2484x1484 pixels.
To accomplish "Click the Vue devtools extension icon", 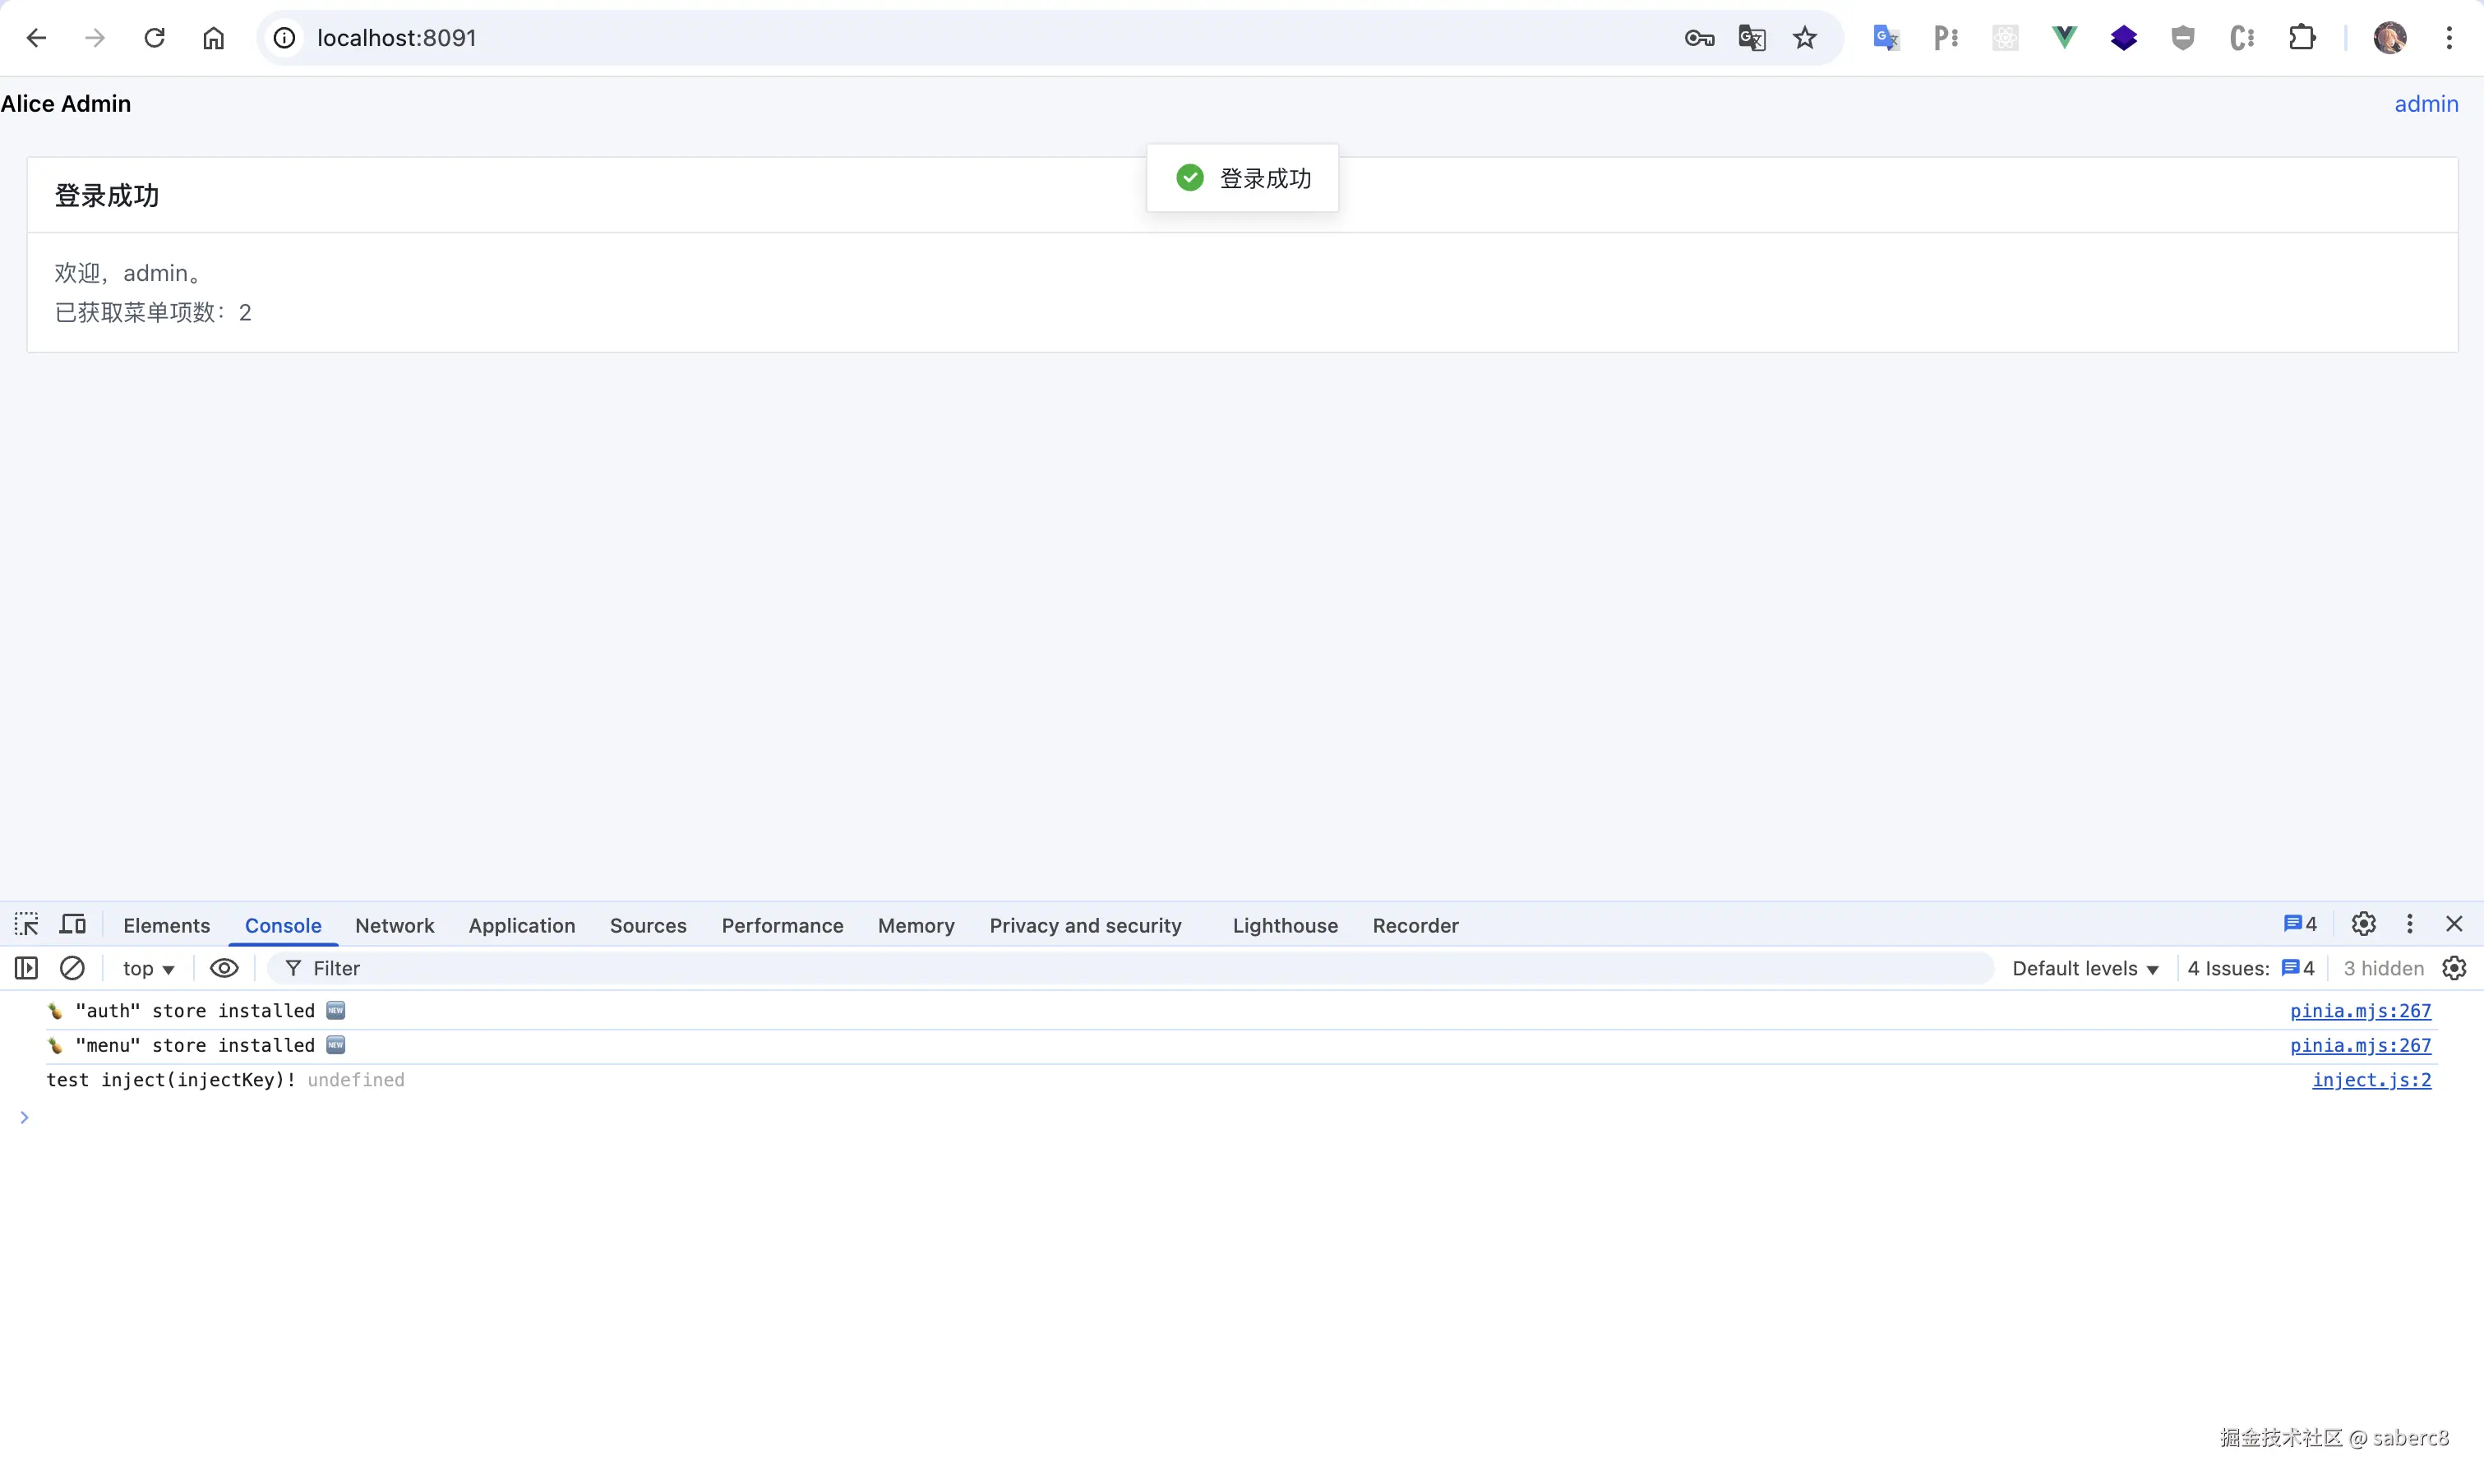I will click(x=2064, y=38).
